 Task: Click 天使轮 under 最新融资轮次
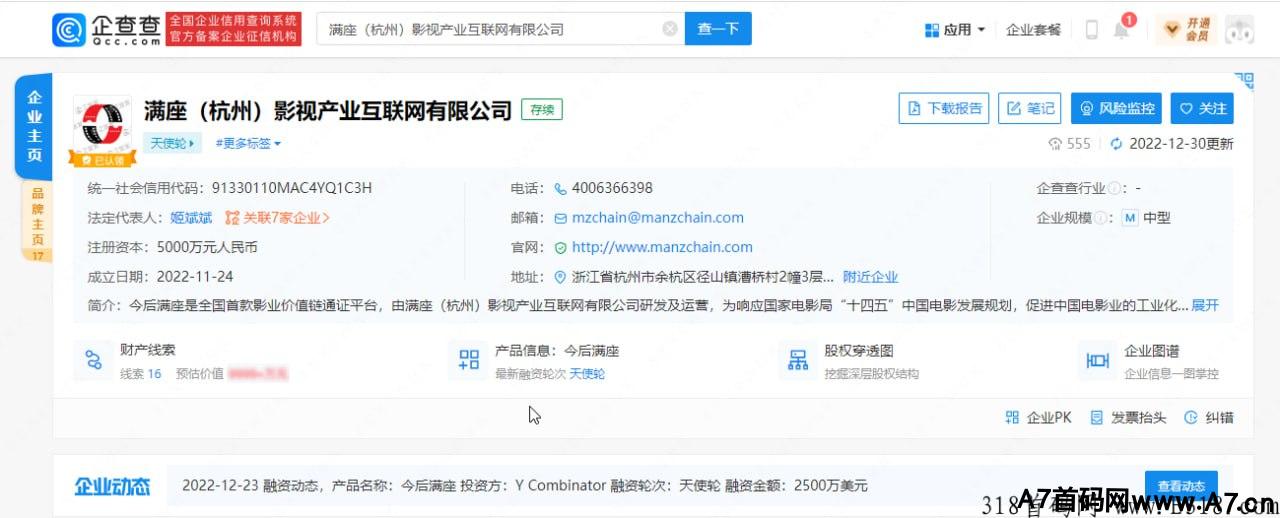587,374
